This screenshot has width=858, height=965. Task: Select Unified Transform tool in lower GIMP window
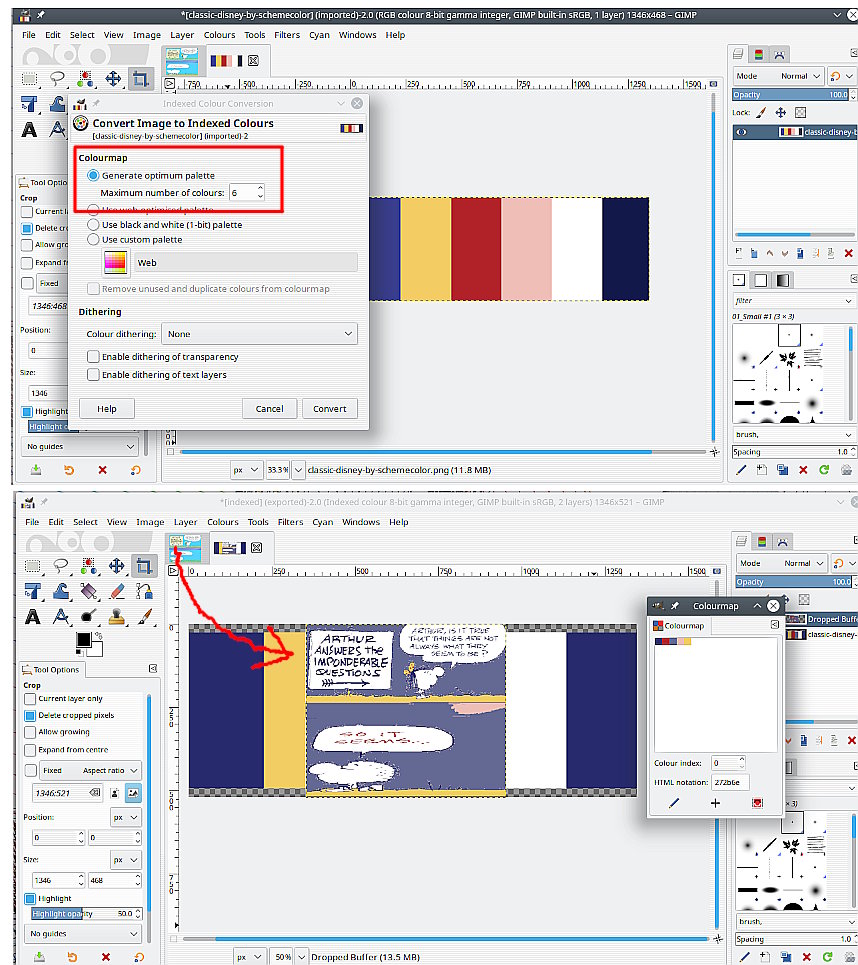[x=32, y=591]
